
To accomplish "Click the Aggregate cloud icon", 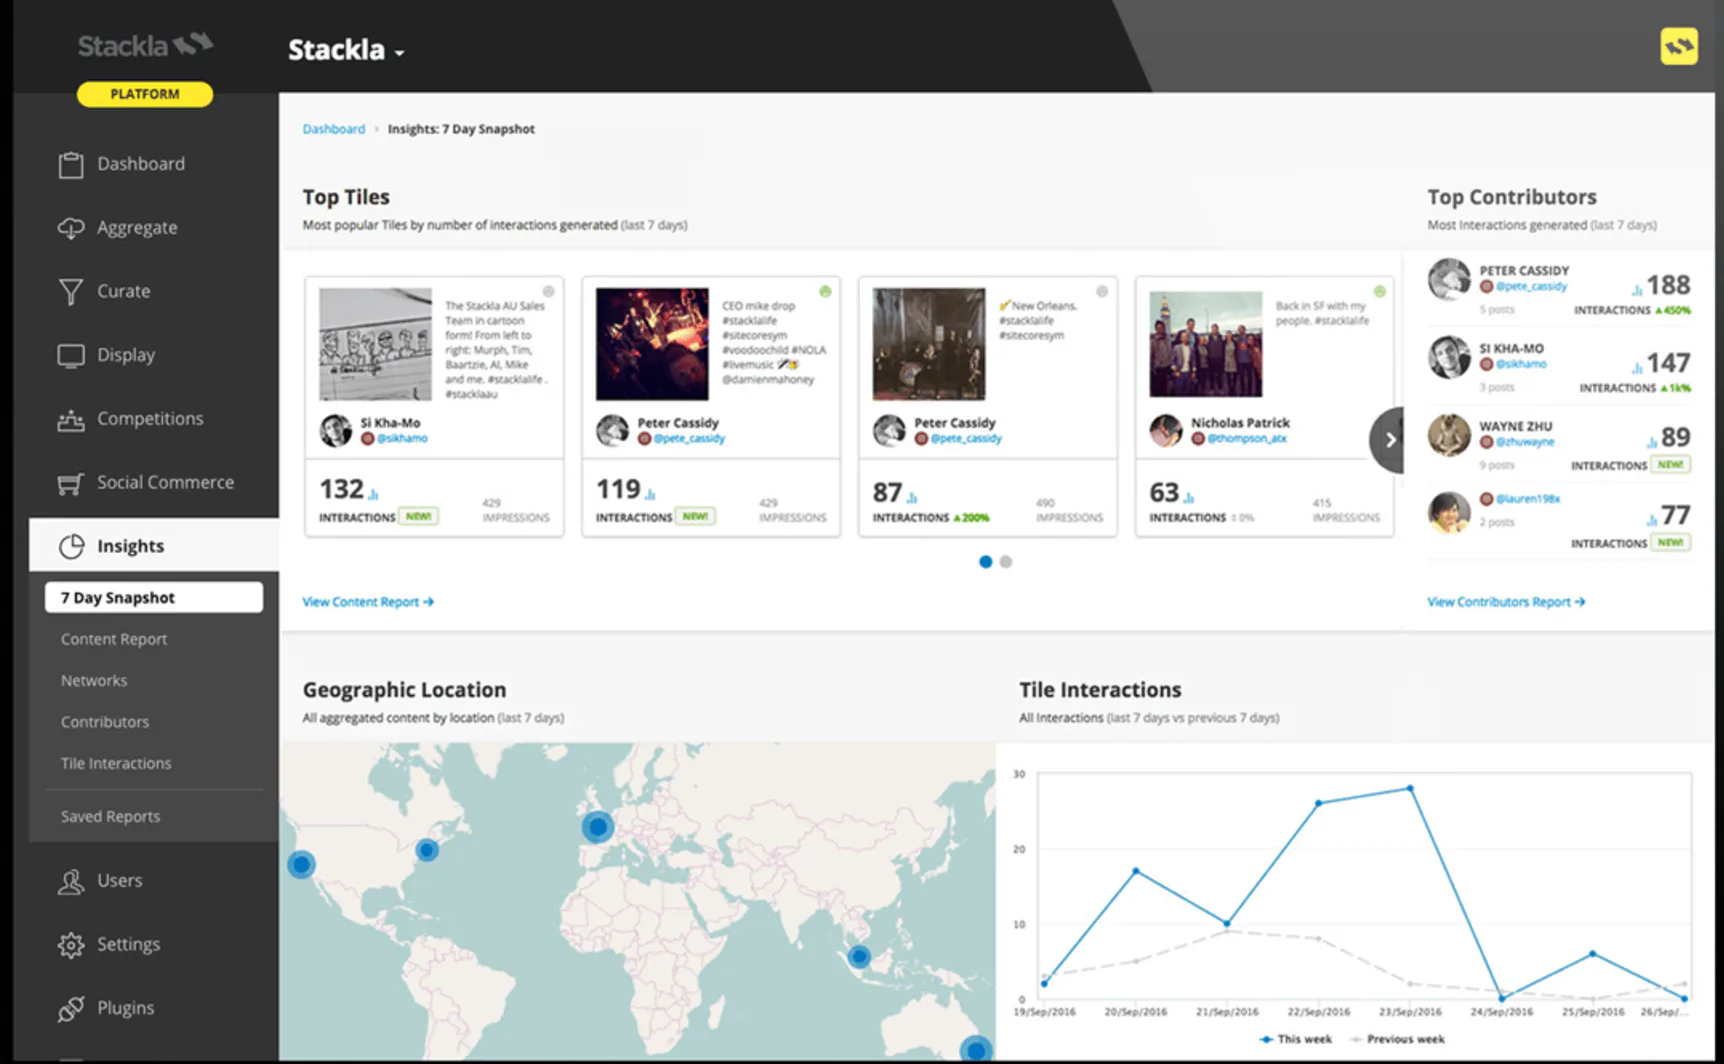I will (x=70, y=229).
